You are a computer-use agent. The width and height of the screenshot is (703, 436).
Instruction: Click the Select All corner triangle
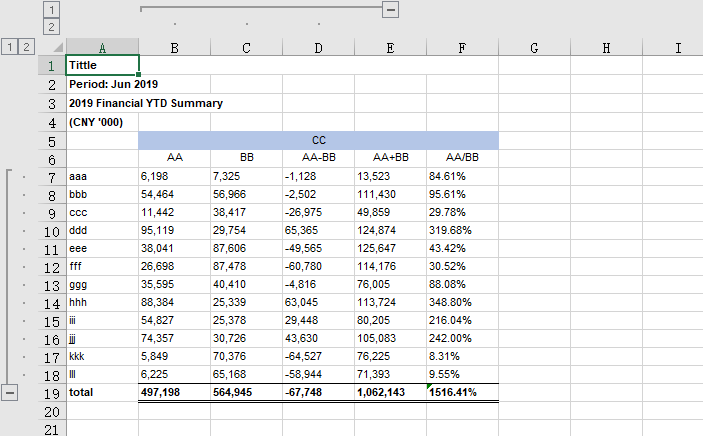[58, 47]
